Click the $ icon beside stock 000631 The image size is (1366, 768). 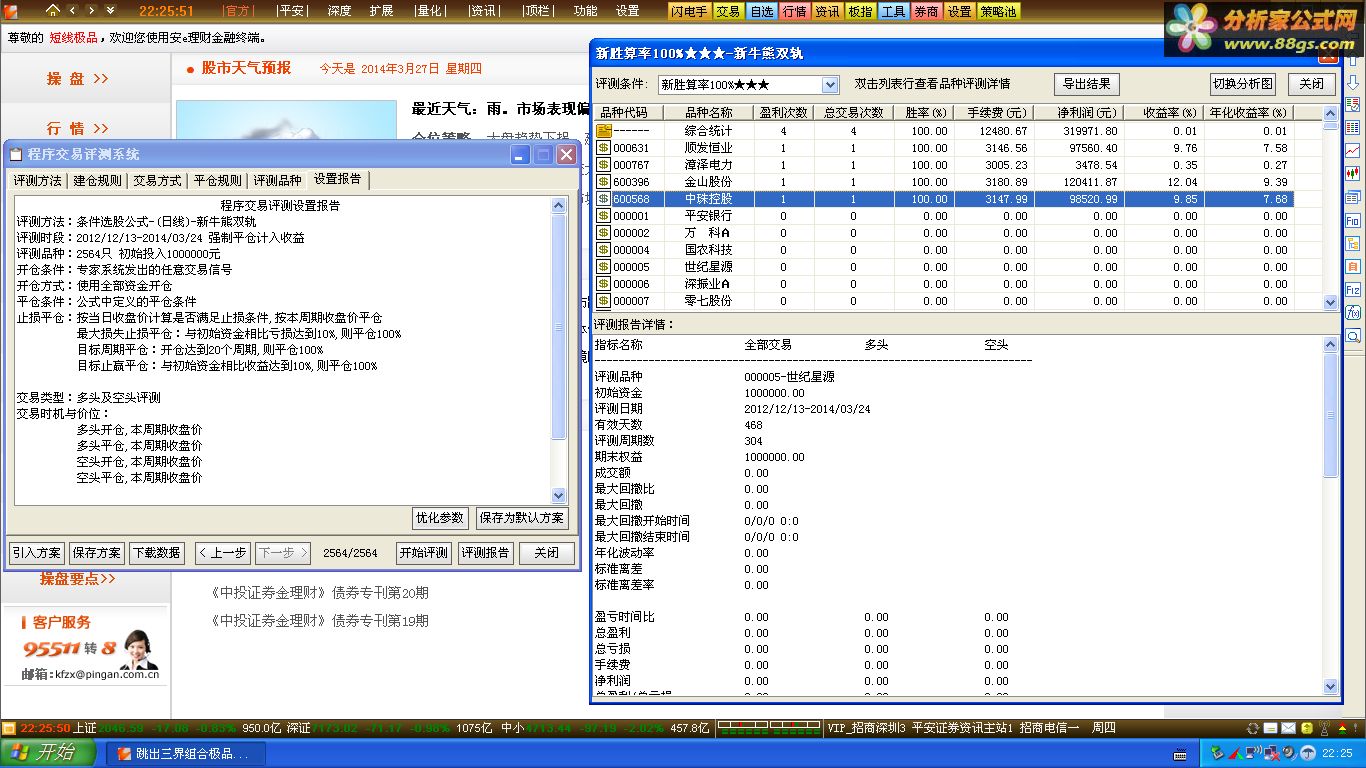(x=603, y=148)
